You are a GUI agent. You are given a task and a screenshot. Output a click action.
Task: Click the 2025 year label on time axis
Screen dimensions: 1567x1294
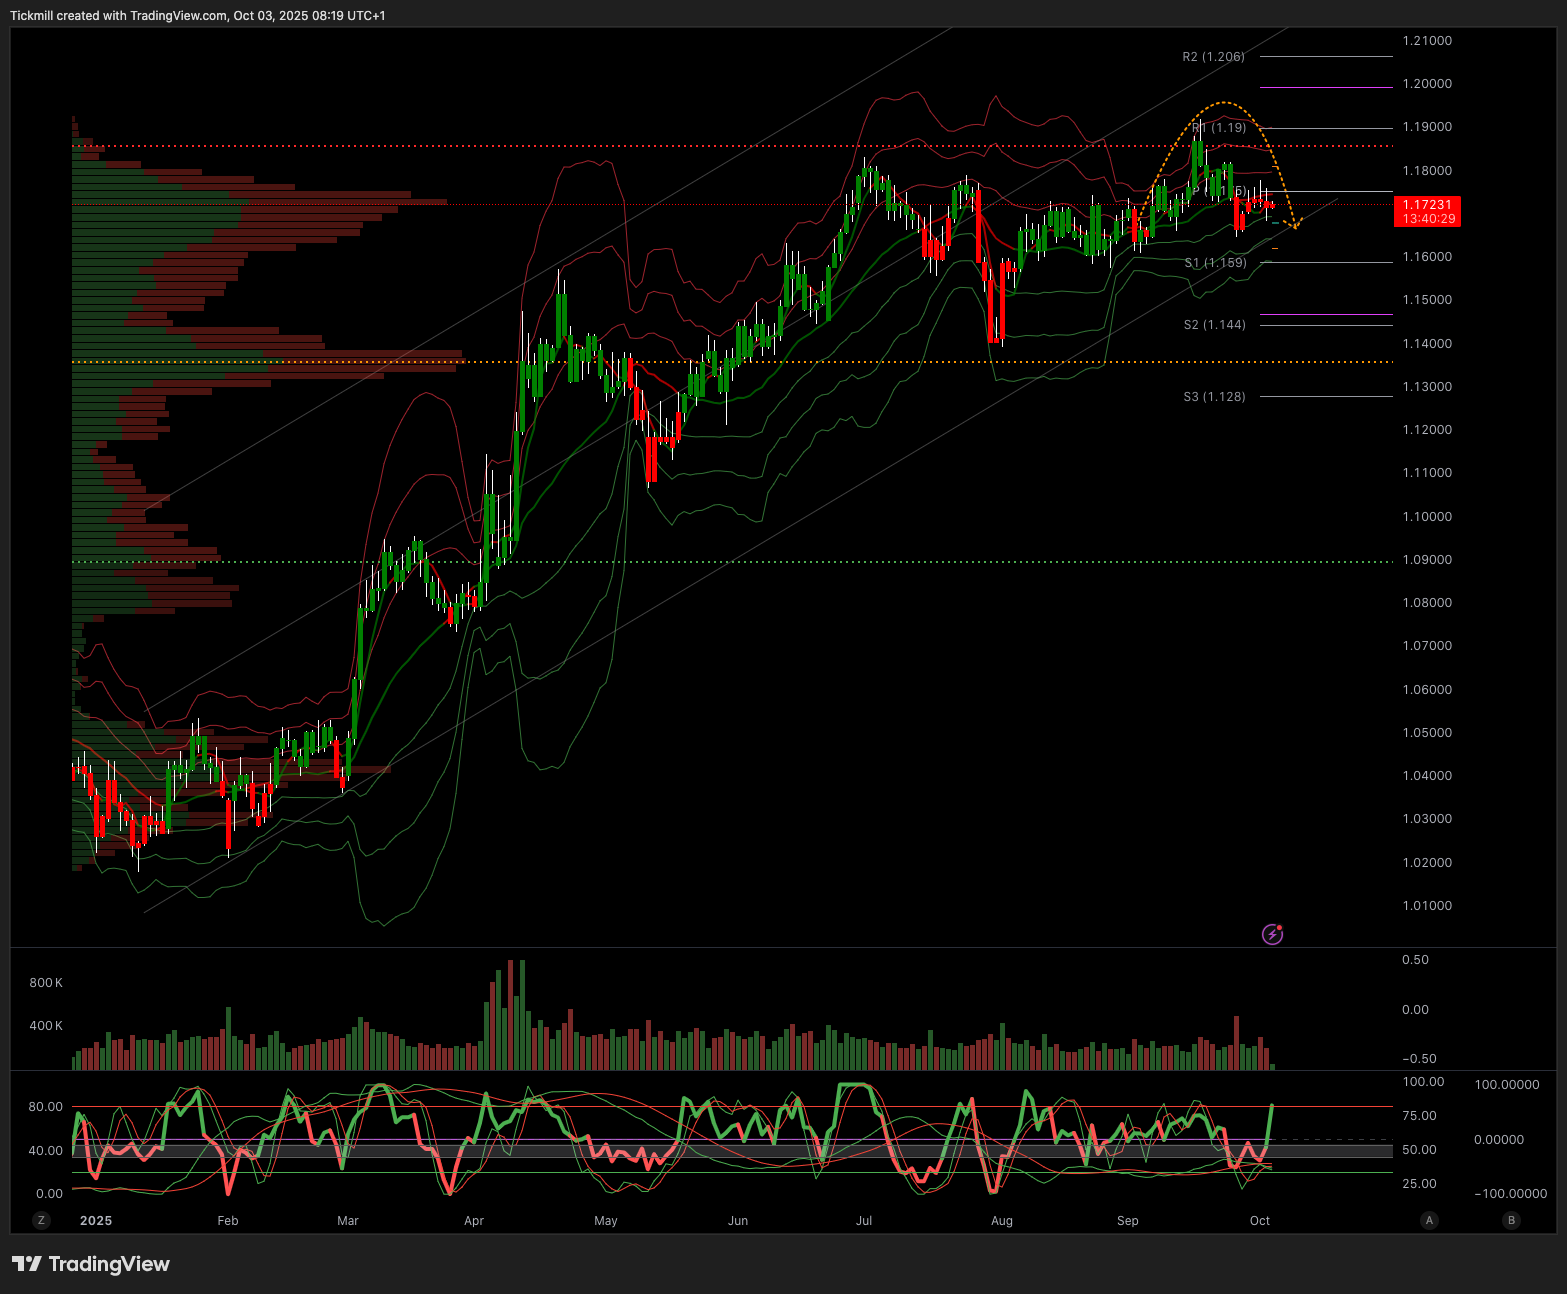96,1221
